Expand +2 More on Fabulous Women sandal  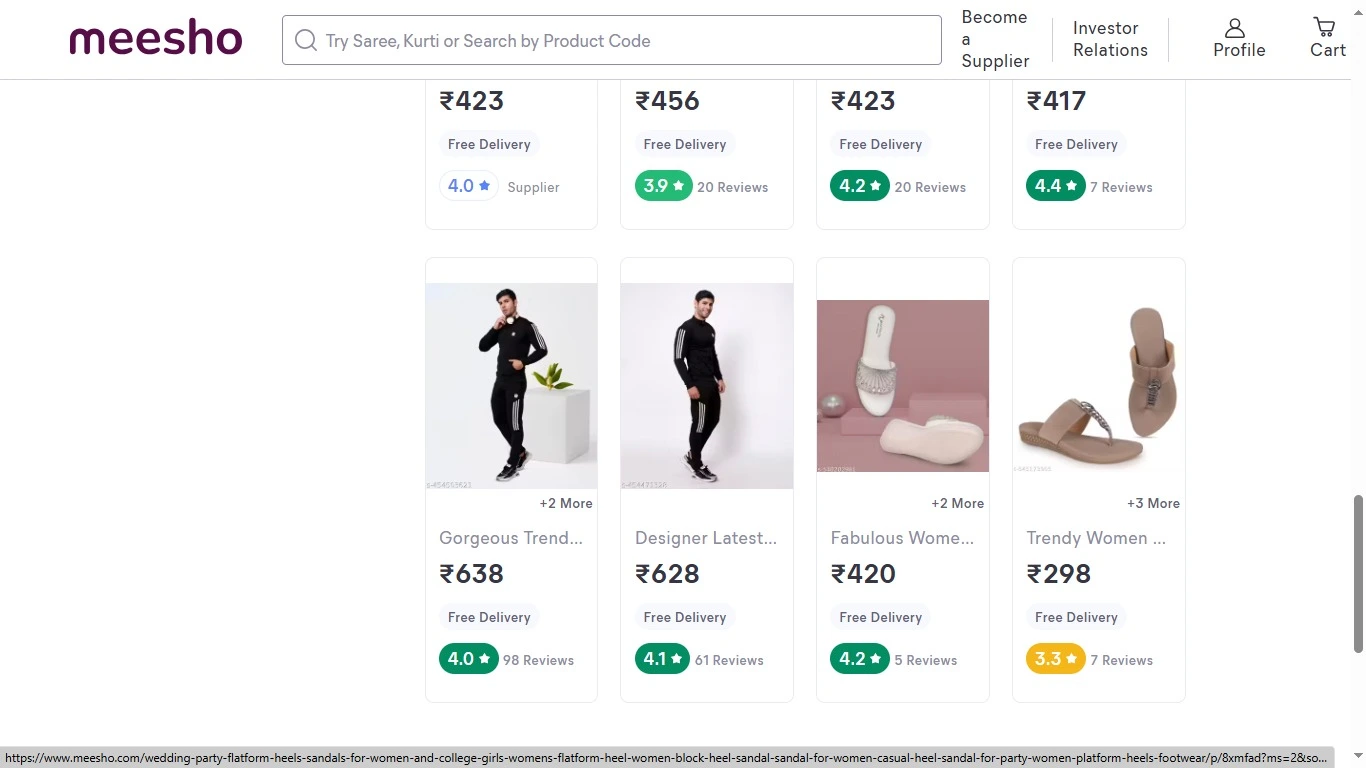[957, 503]
